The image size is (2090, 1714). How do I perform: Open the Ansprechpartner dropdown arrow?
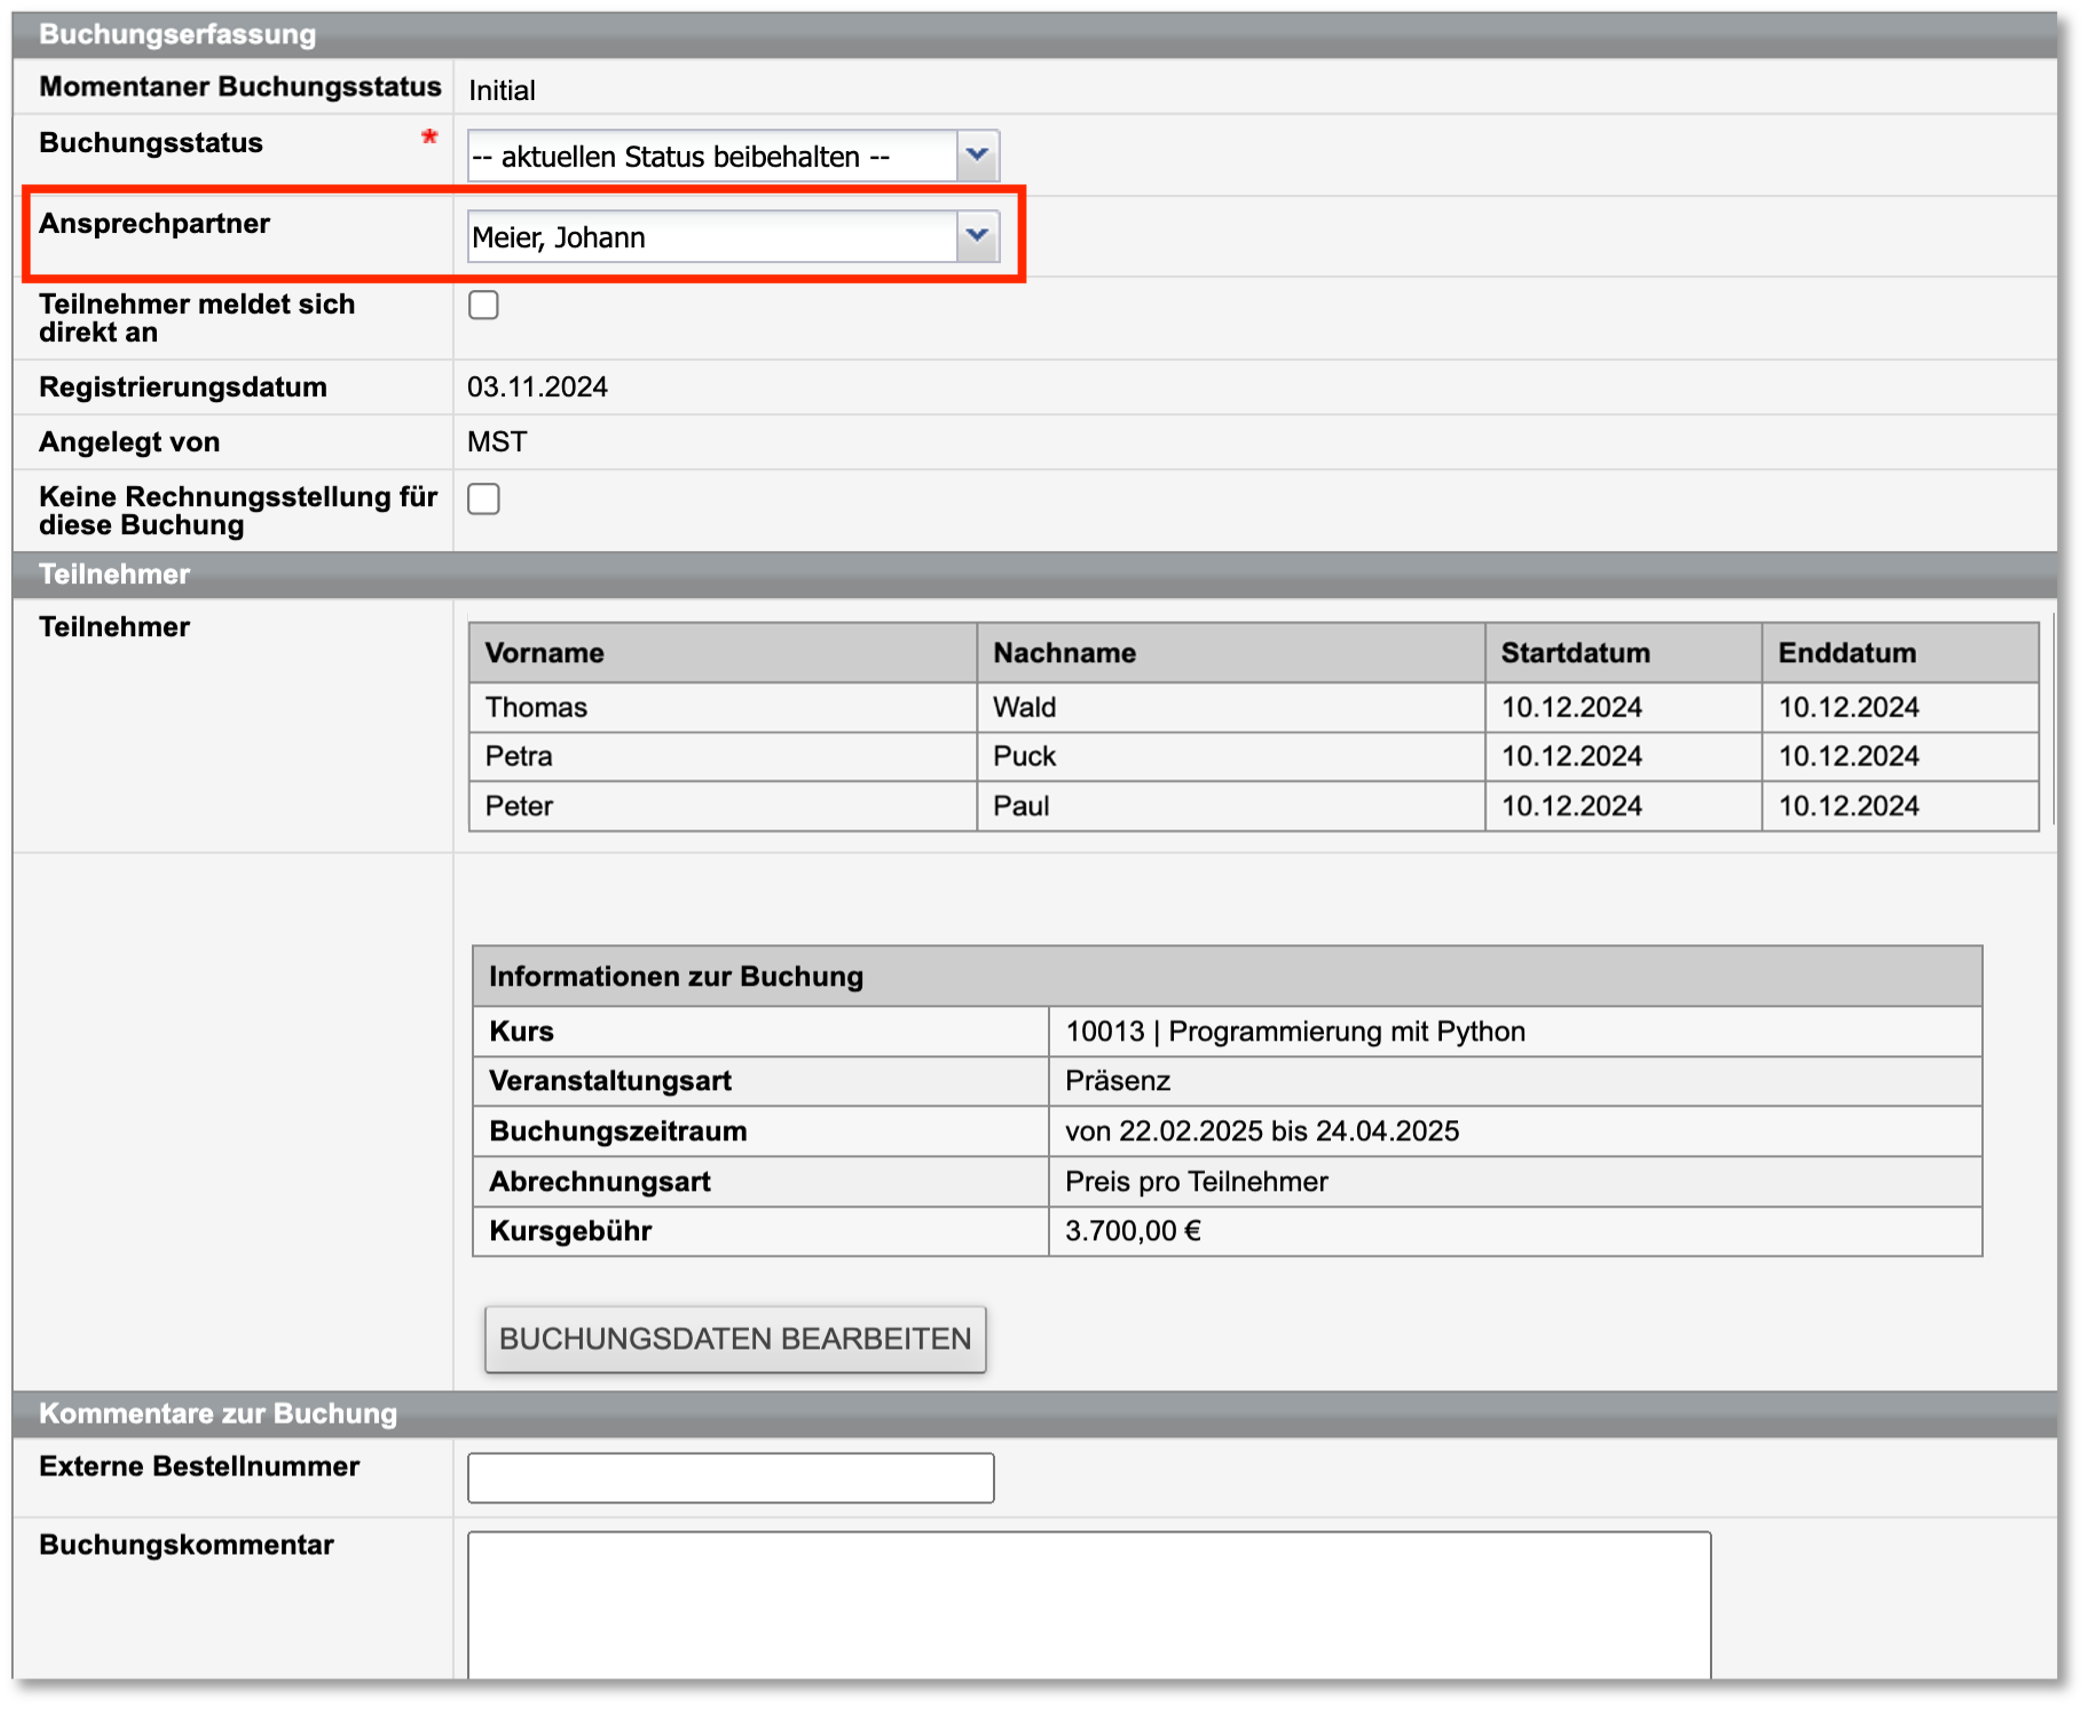click(x=977, y=236)
